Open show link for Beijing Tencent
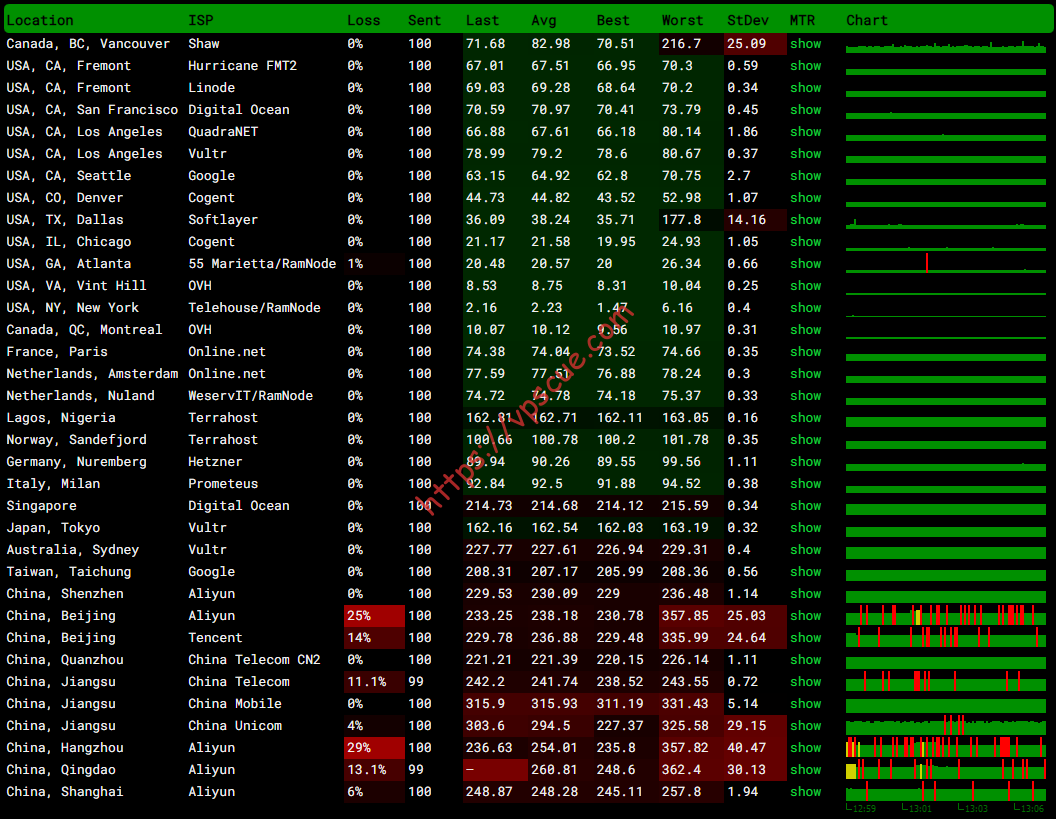 [805, 638]
